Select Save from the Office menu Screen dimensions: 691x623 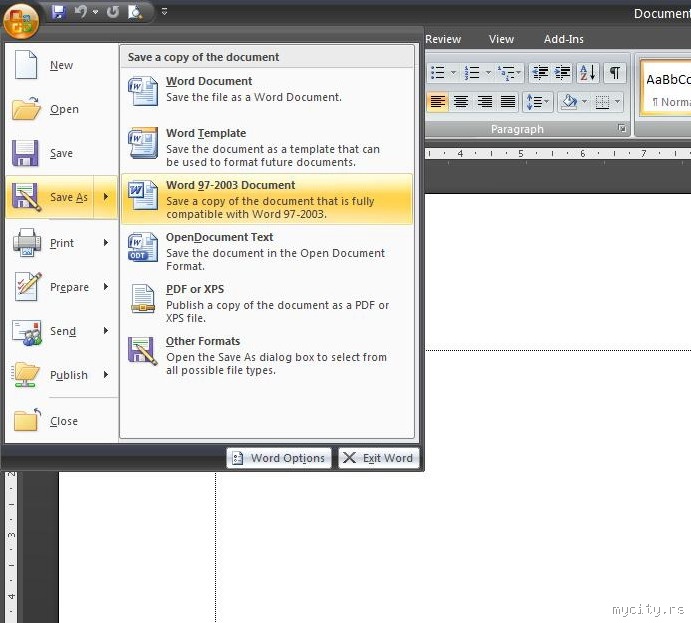[61, 153]
